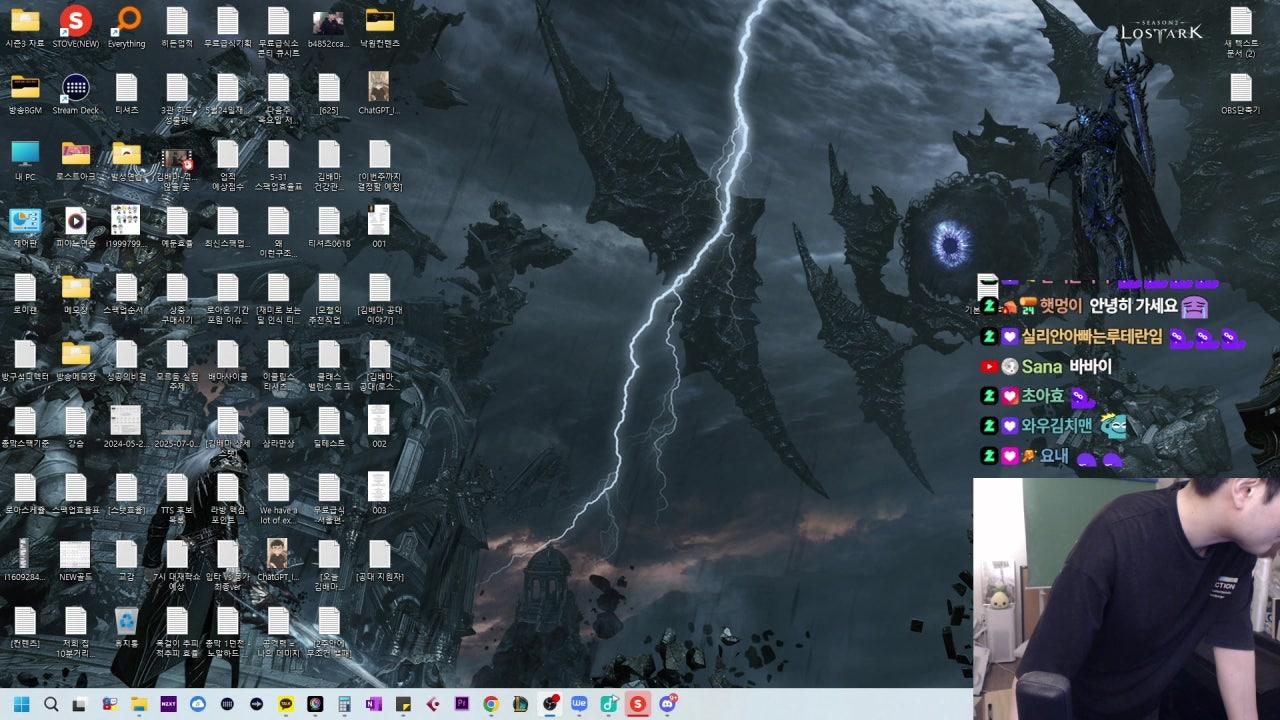The width and height of the screenshot is (1280, 720).
Task: Select the 메모장 folder icon
Action: 76,294
